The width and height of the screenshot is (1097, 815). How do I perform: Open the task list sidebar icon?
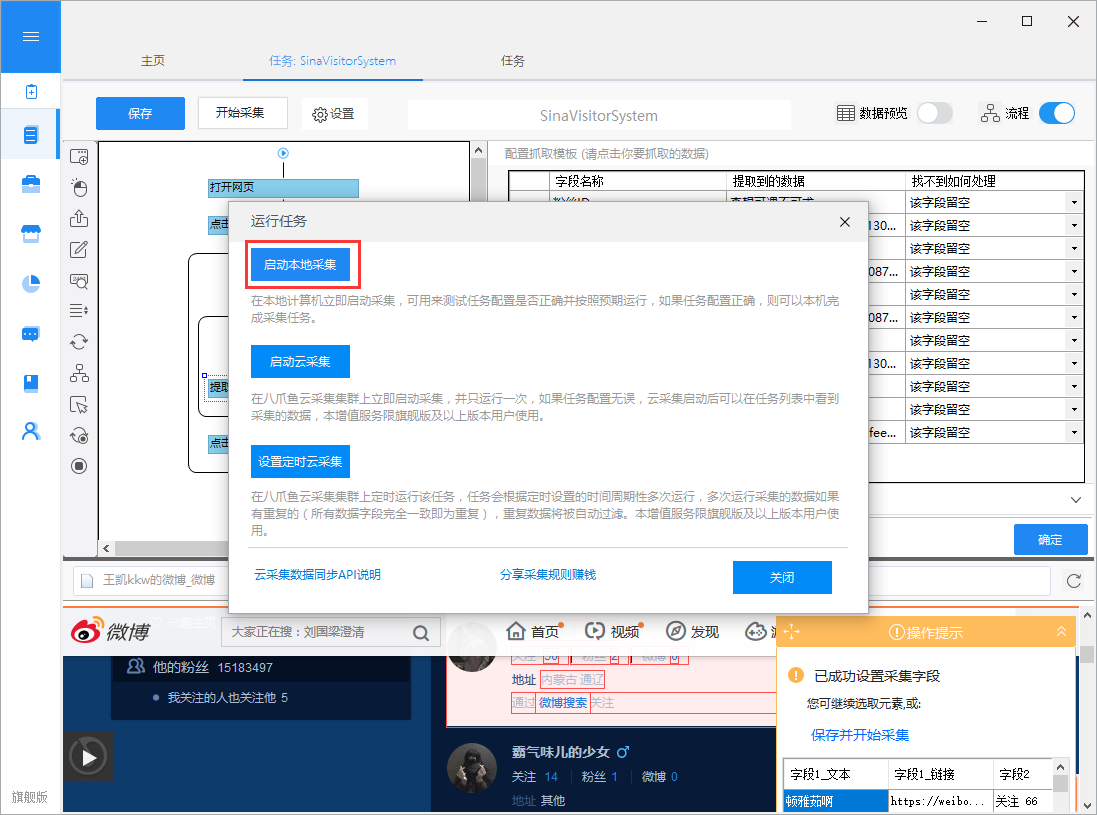click(31, 134)
